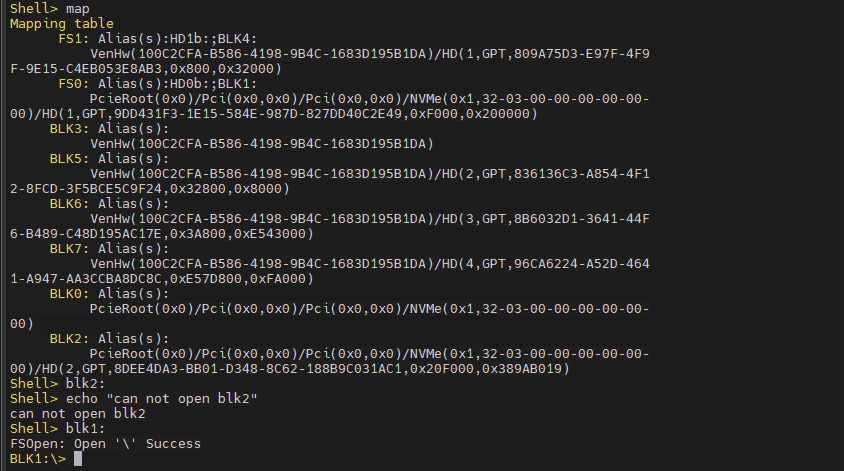Click the 'blk2:' command after the Shell prompt
This screenshot has height=471, width=844.
click(x=86, y=384)
